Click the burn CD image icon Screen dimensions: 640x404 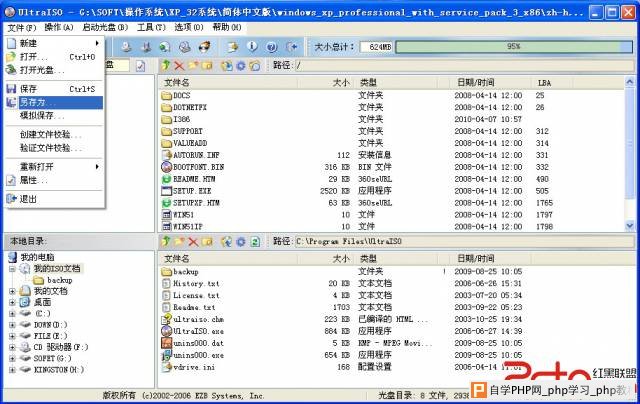click(x=204, y=47)
